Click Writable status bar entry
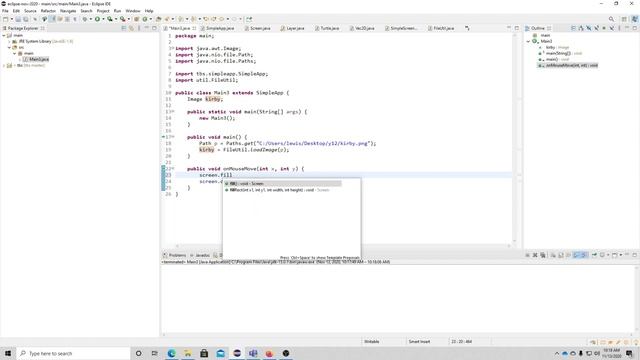The width and height of the screenshot is (640, 360). tap(371, 342)
